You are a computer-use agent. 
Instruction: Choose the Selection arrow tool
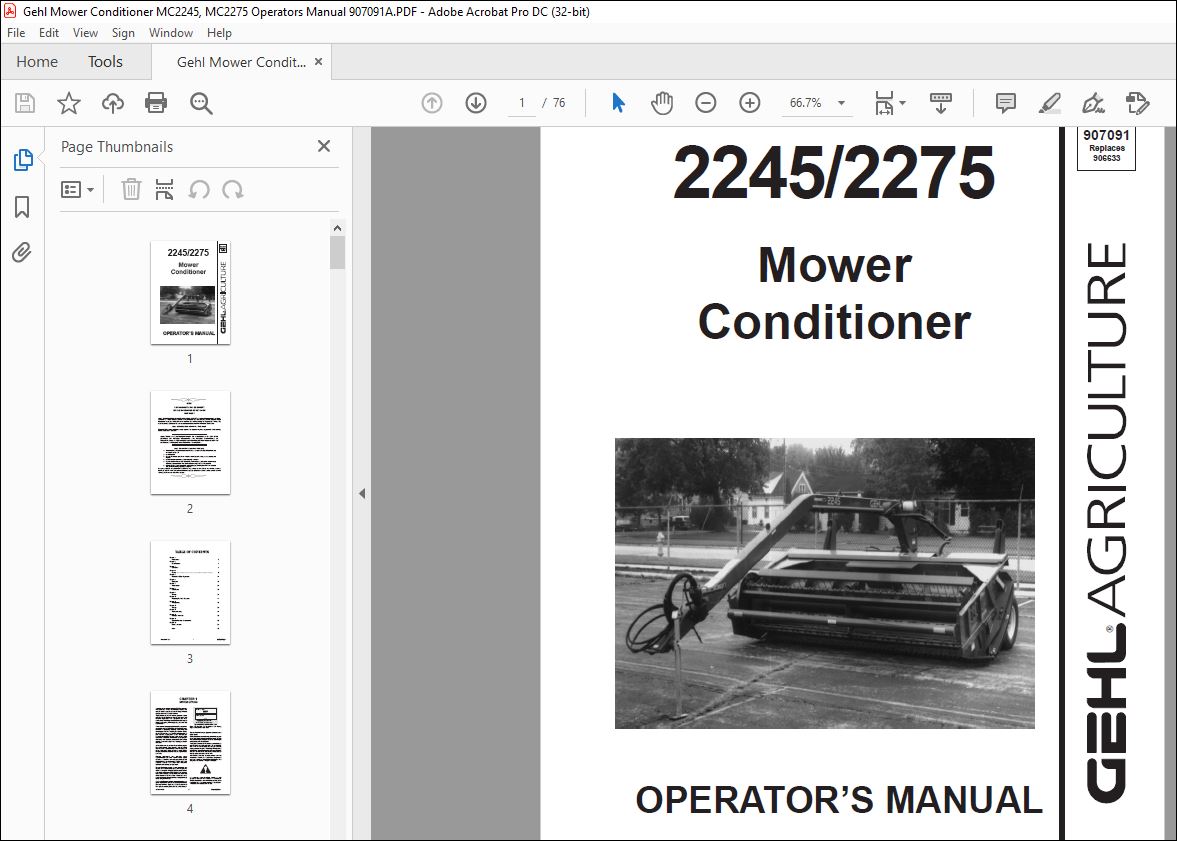point(619,103)
